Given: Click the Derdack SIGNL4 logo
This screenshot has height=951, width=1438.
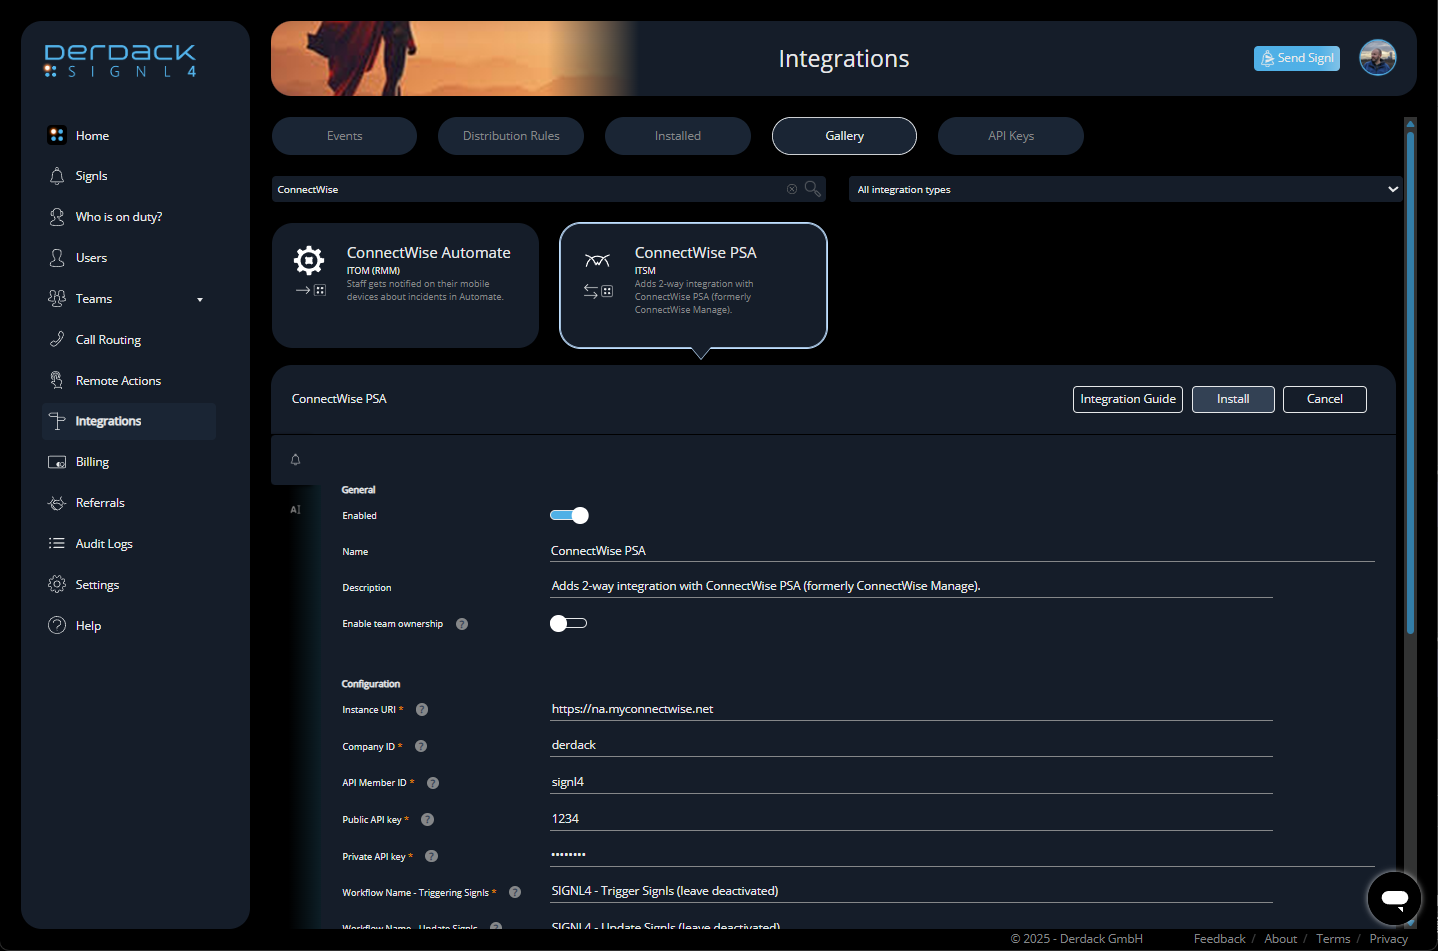Looking at the screenshot, I should pyautogui.click(x=120, y=60).
